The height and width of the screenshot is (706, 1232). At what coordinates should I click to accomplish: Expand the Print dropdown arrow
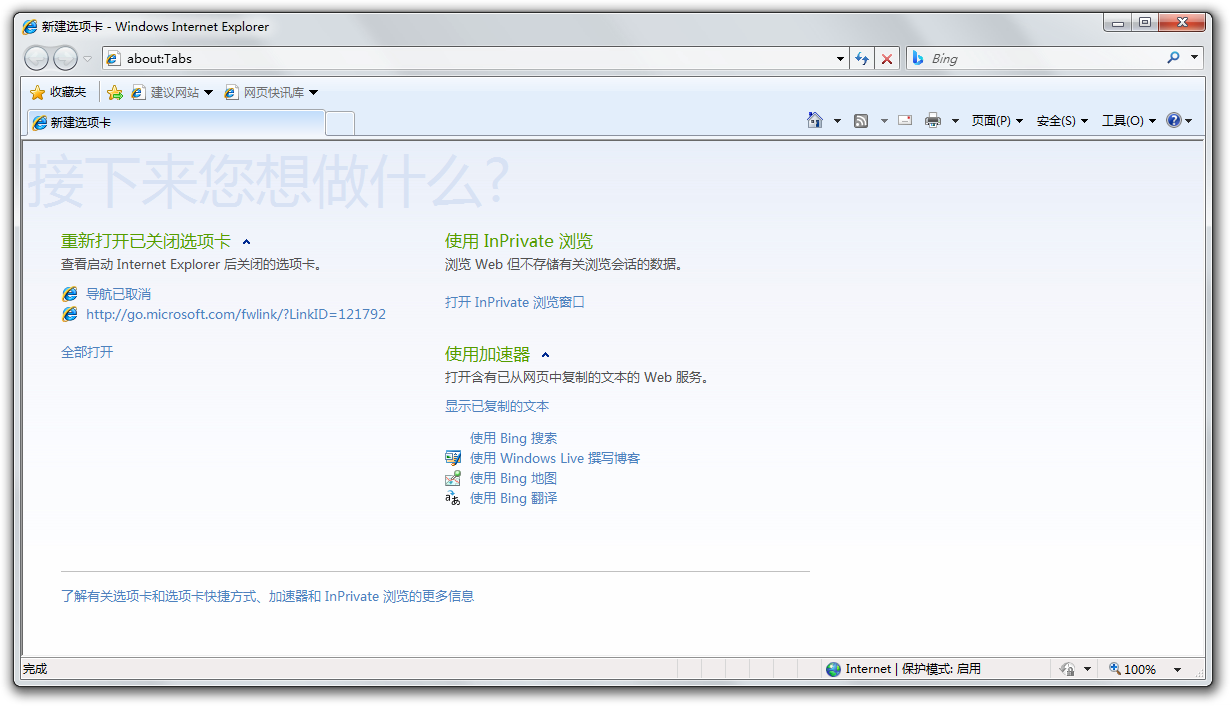pos(955,121)
